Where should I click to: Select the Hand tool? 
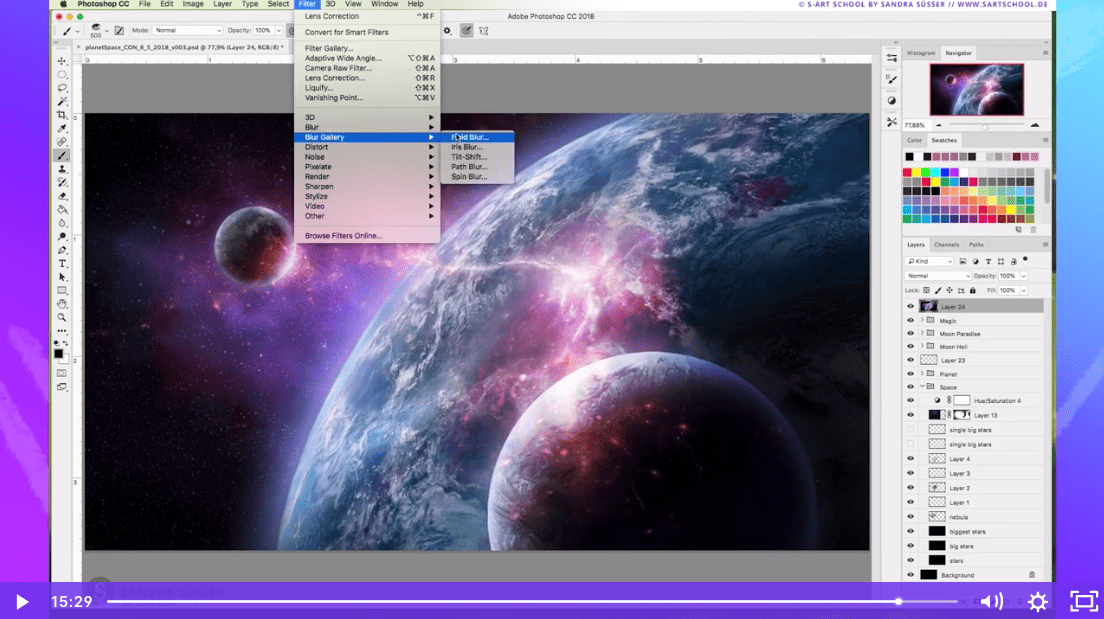tap(62, 304)
